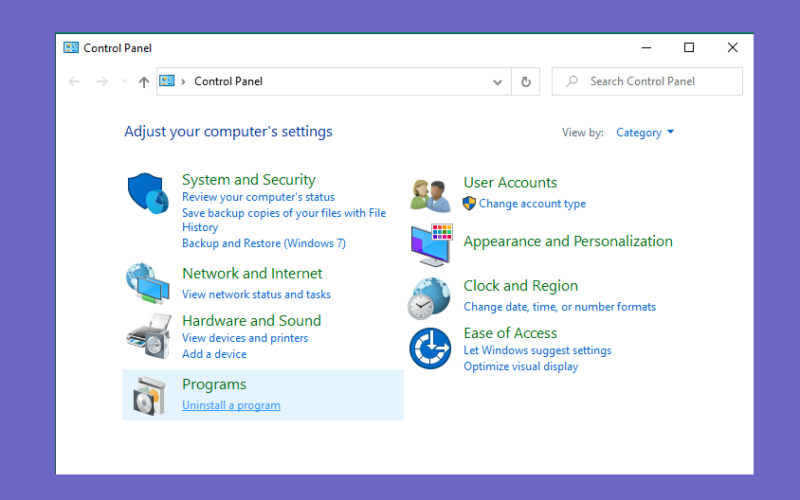Open Clock and Region heading
This screenshot has height=500, width=800.
(520, 286)
